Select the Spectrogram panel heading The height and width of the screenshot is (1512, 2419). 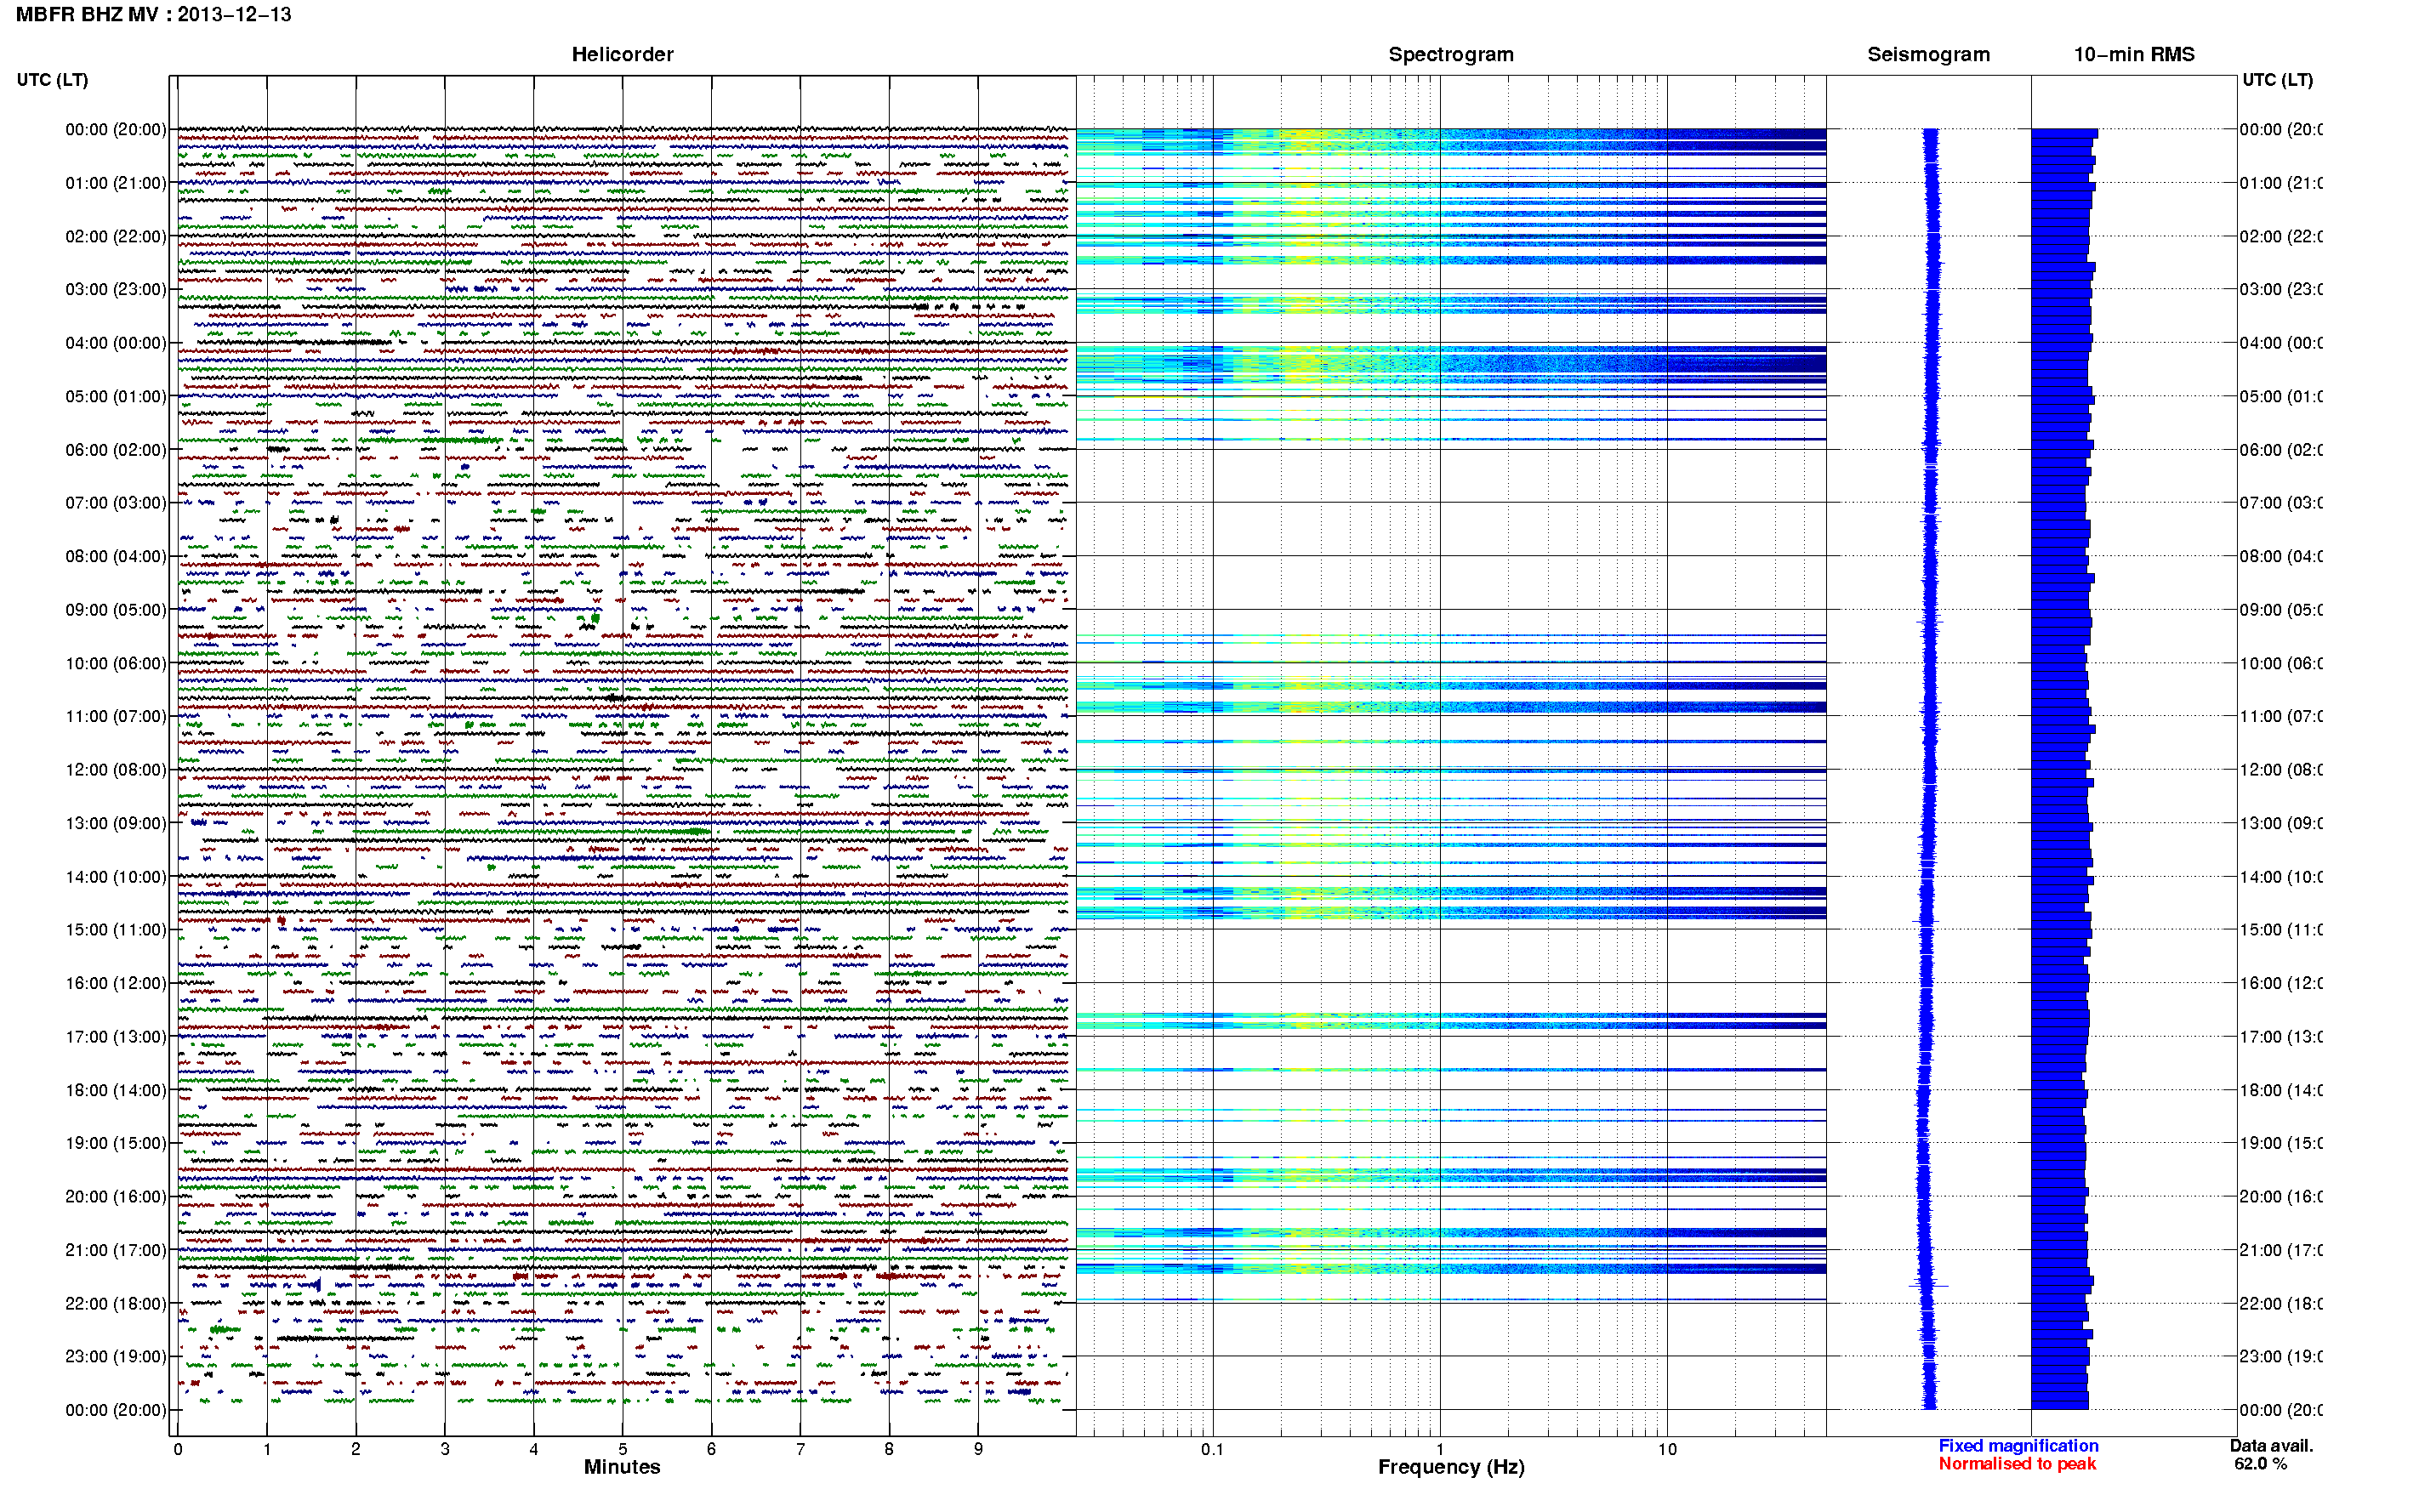[1450, 55]
